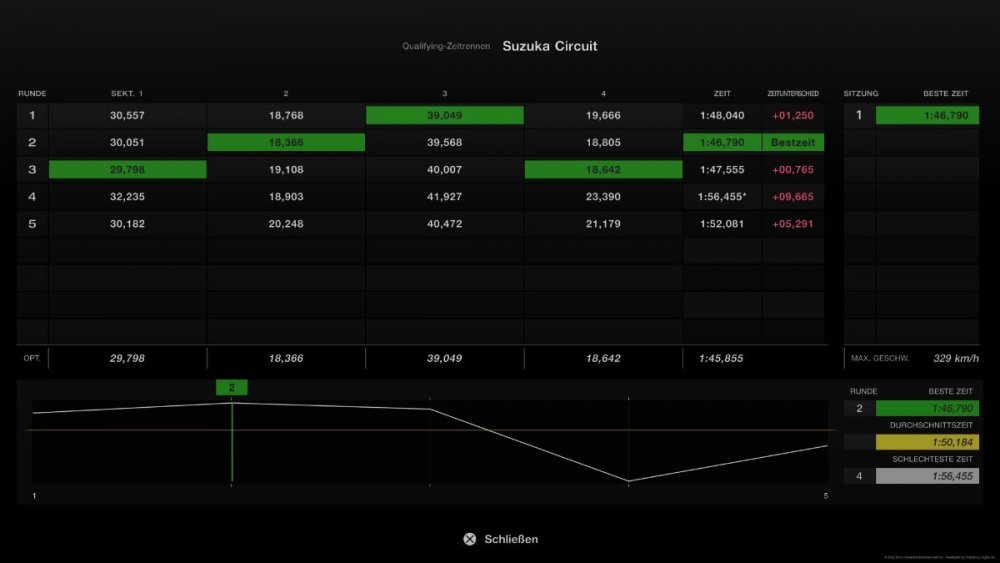Screen dimensions: 1000x563
Task: Select sector 4 time 21,179
Action: [x=603, y=224]
